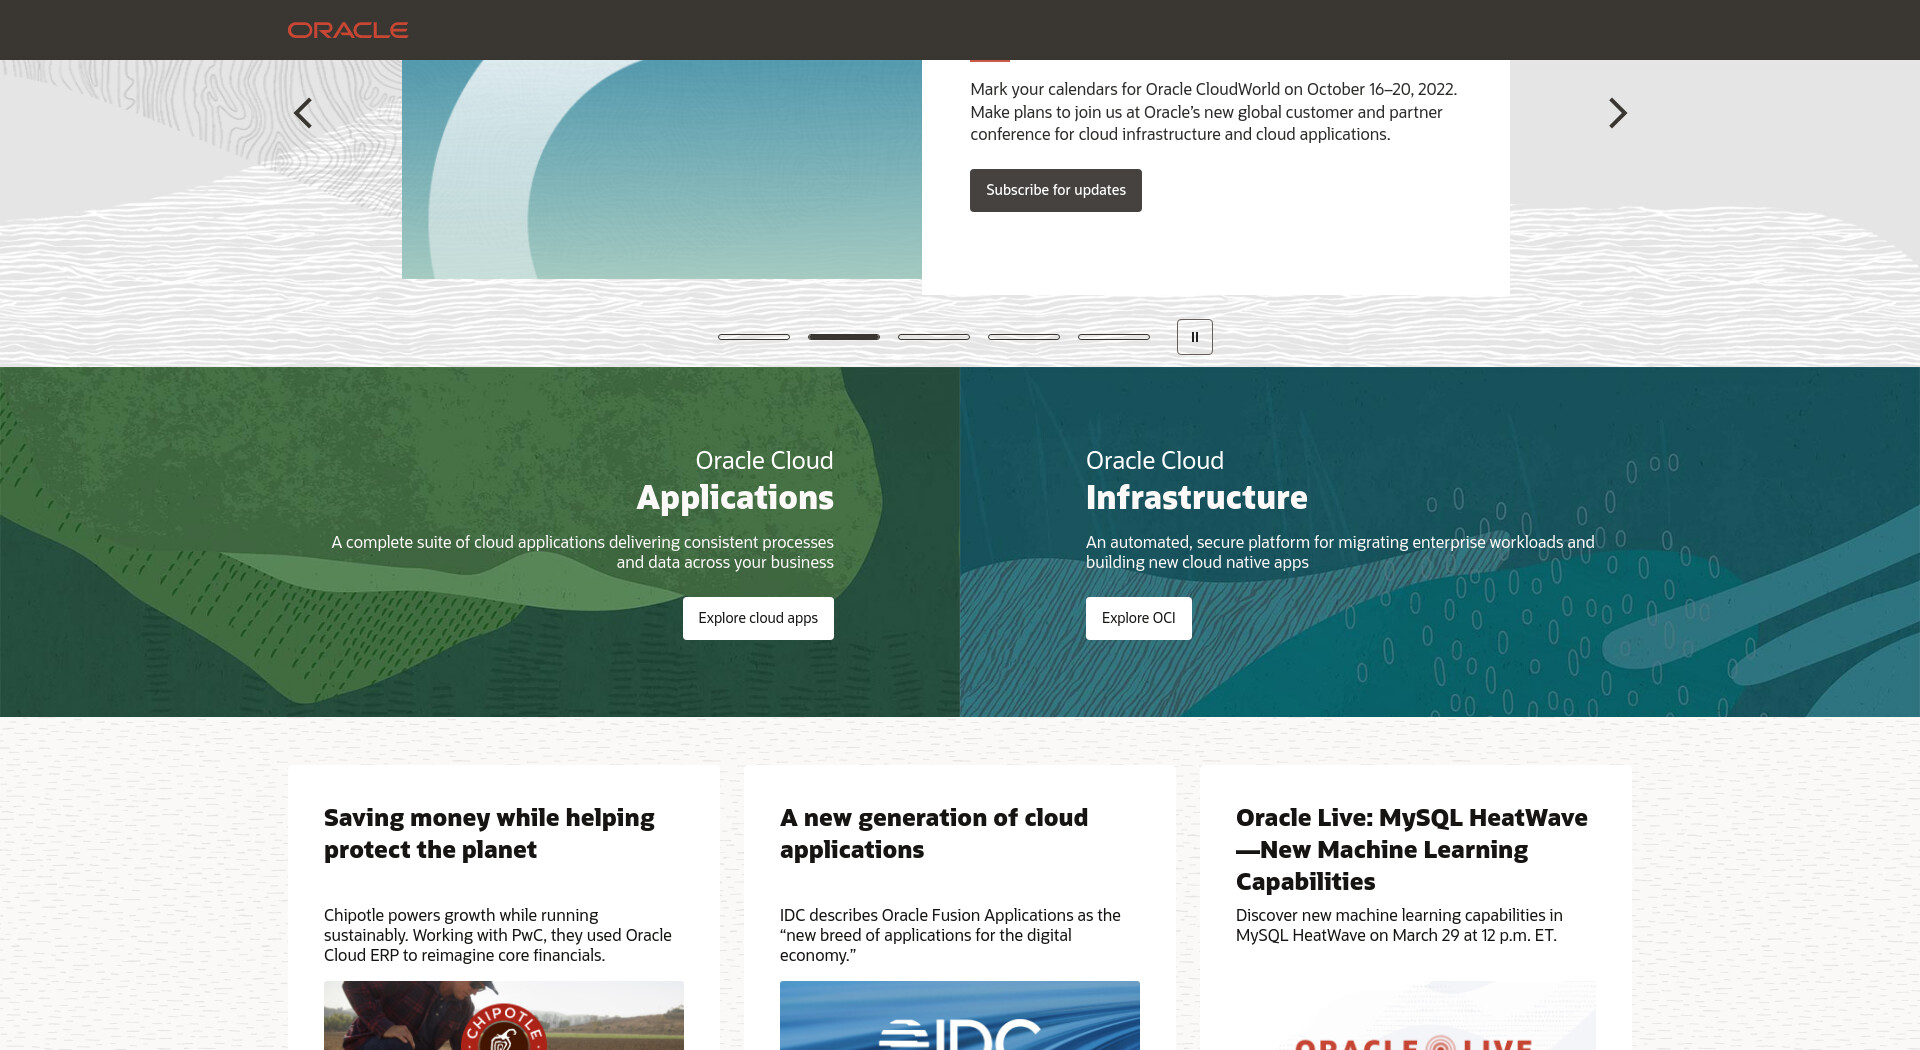This screenshot has height=1050, width=1920.
Task: Open Explore OCI button
Action: tap(1139, 618)
